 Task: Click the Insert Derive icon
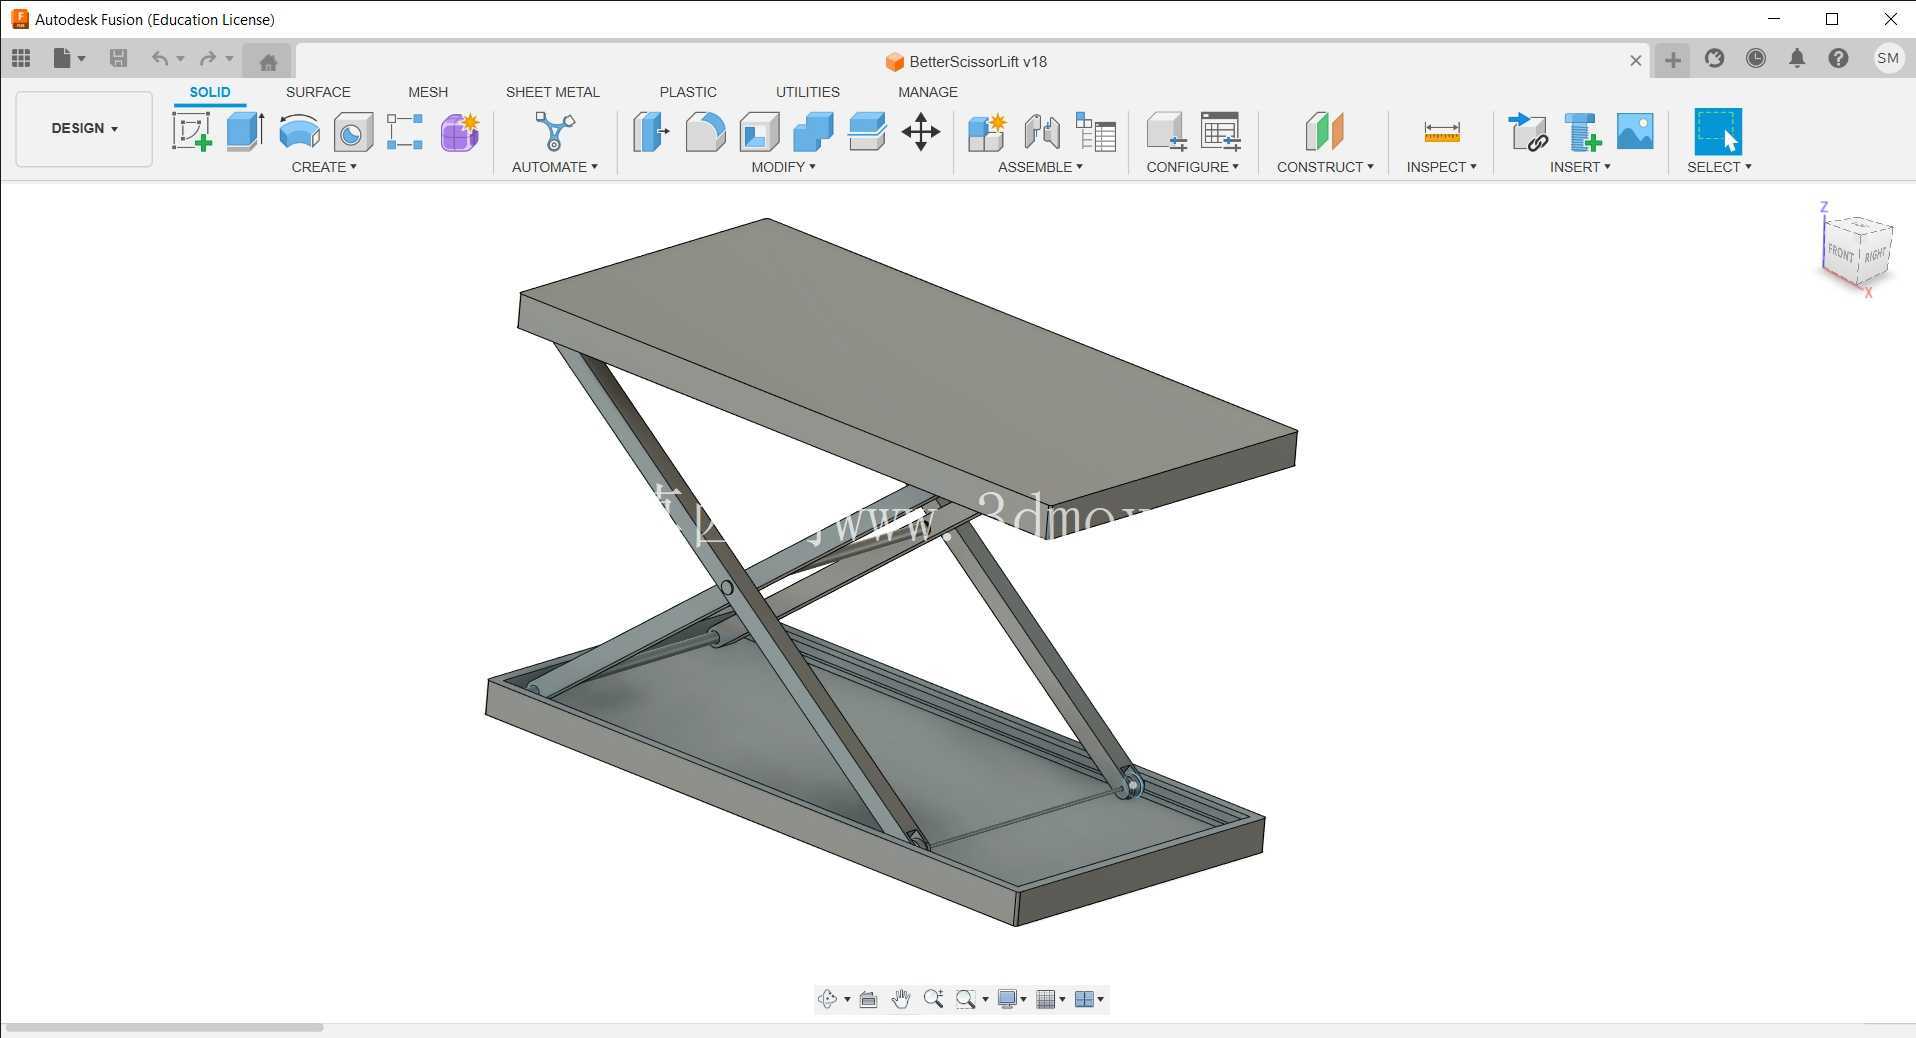pos(1527,131)
